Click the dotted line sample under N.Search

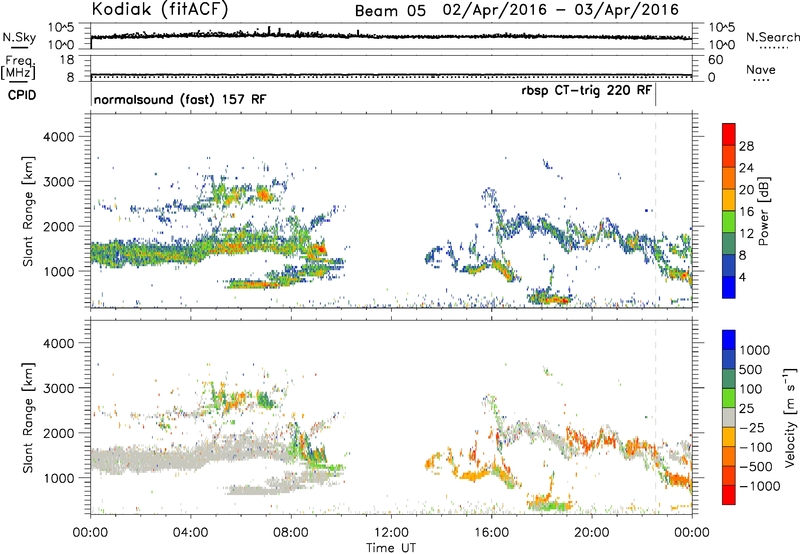(x=773, y=48)
